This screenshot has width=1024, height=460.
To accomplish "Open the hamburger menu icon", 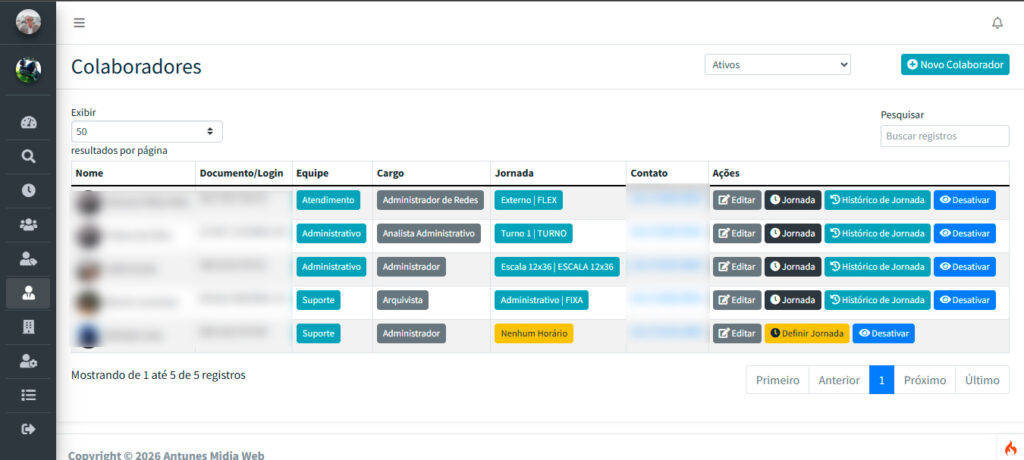I will (x=79, y=23).
